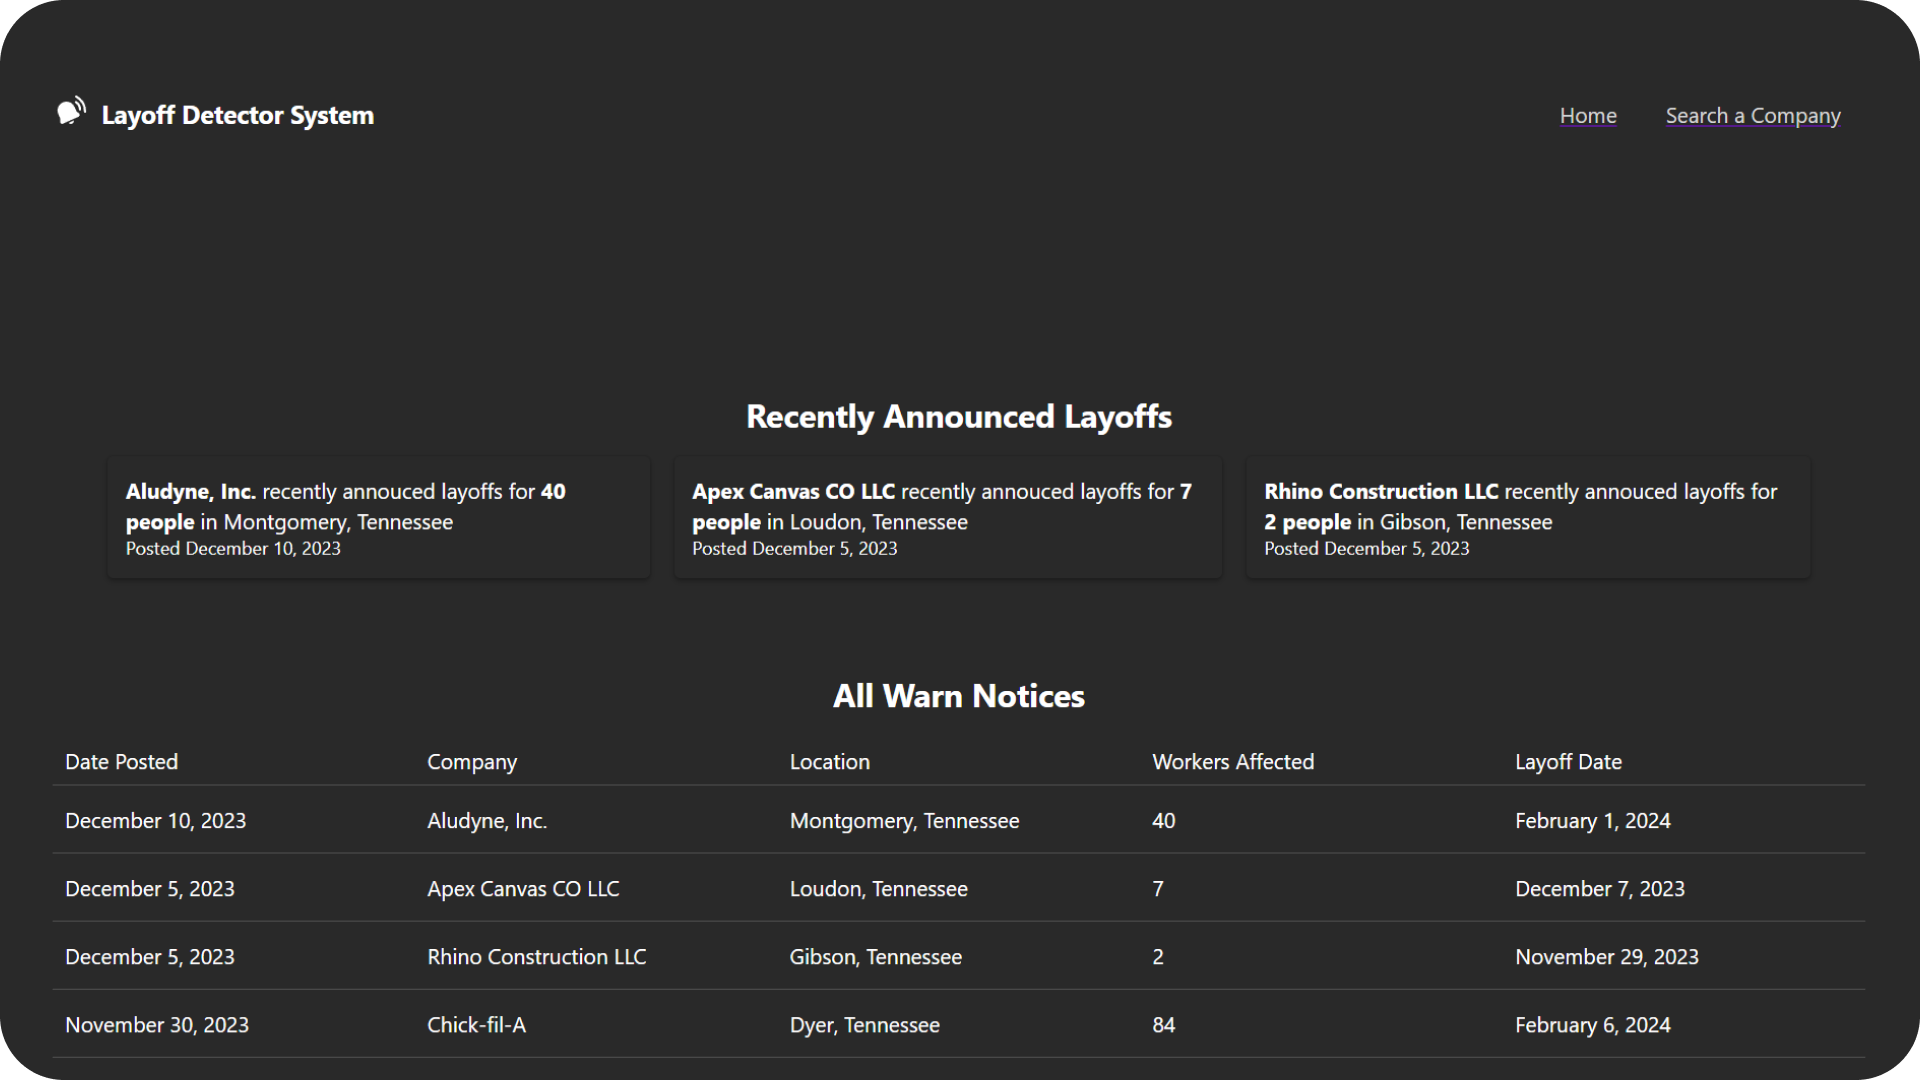The width and height of the screenshot is (1920, 1080).
Task: Click Aludyne, Inc. in the table
Action: click(486, 821)
